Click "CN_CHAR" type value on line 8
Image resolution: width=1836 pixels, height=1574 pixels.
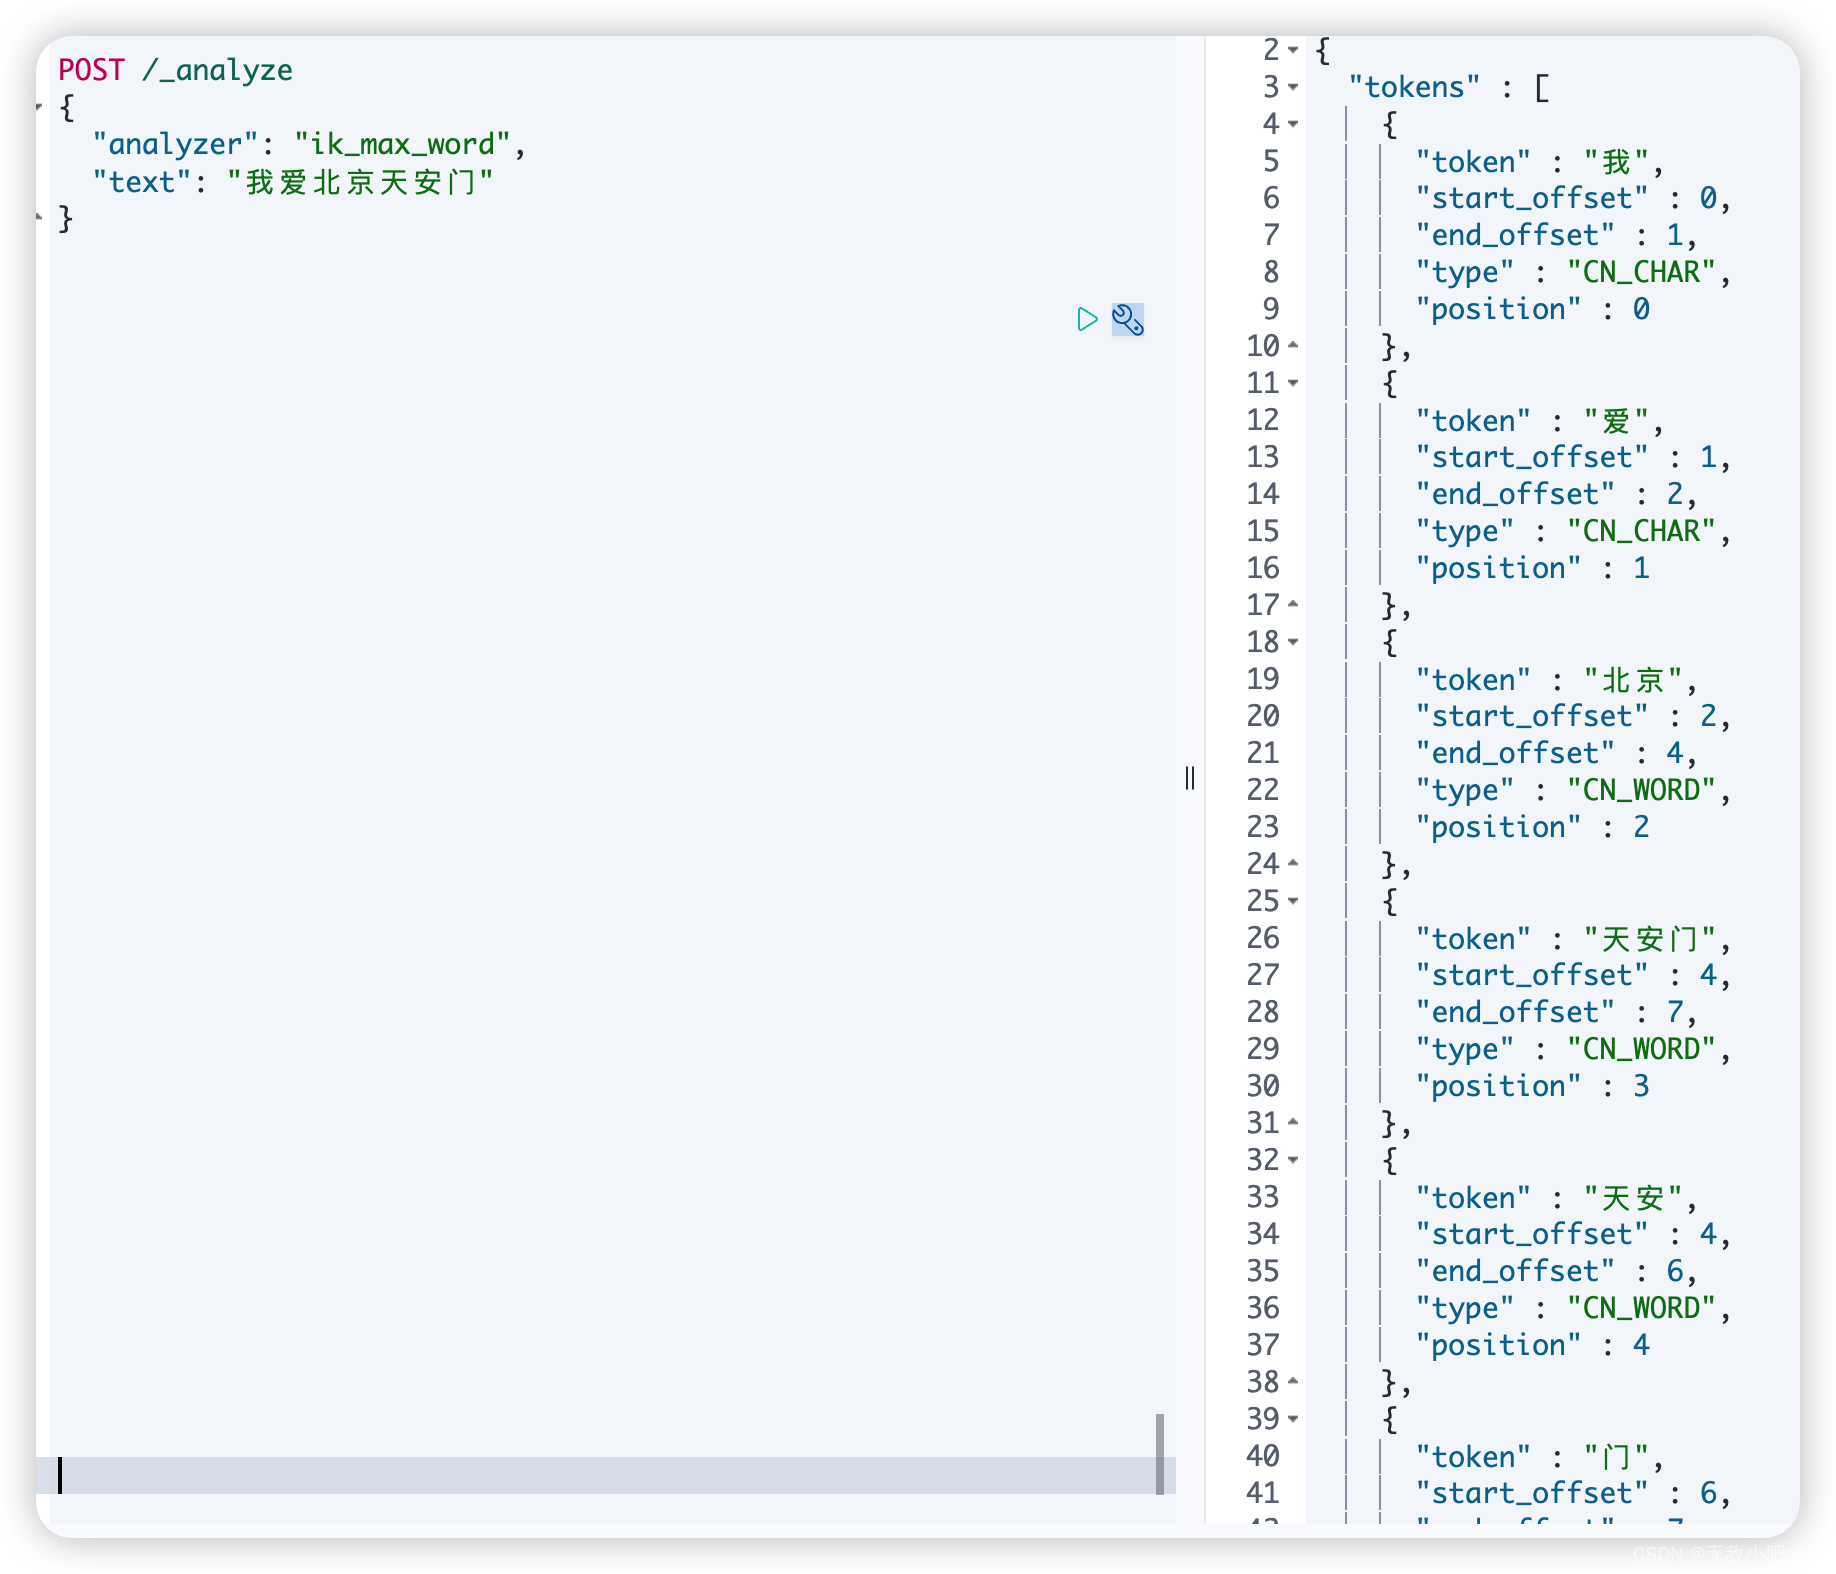click(x=1642, y=272)
